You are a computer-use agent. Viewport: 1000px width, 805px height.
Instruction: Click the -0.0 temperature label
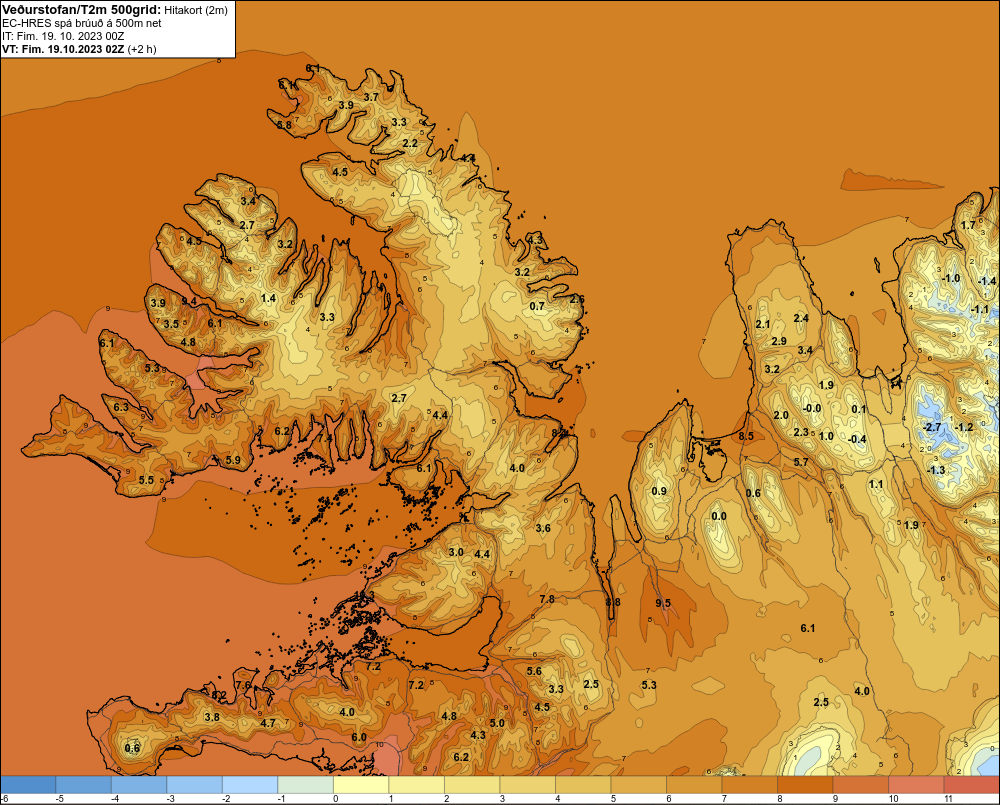(811, 408)
